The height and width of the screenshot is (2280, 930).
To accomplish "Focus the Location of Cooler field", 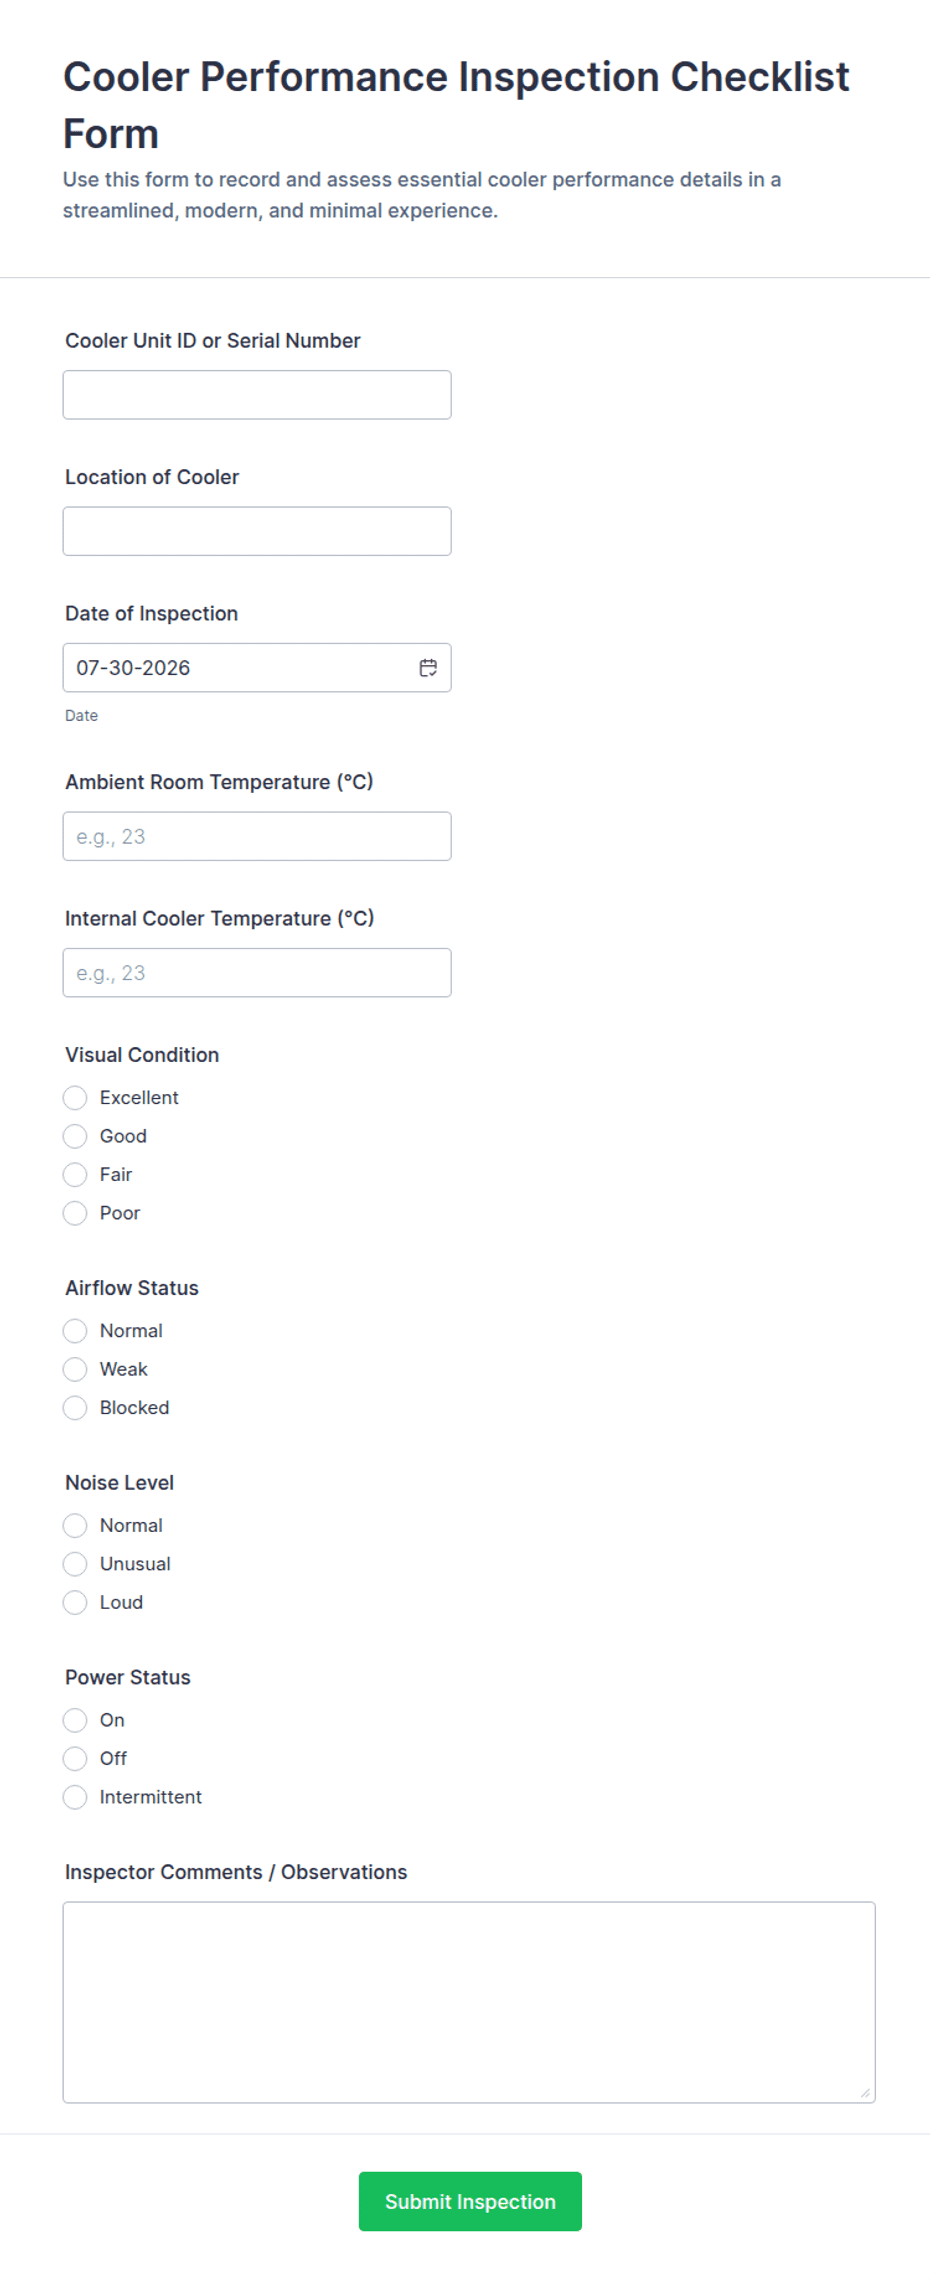I will click(257, 531).
